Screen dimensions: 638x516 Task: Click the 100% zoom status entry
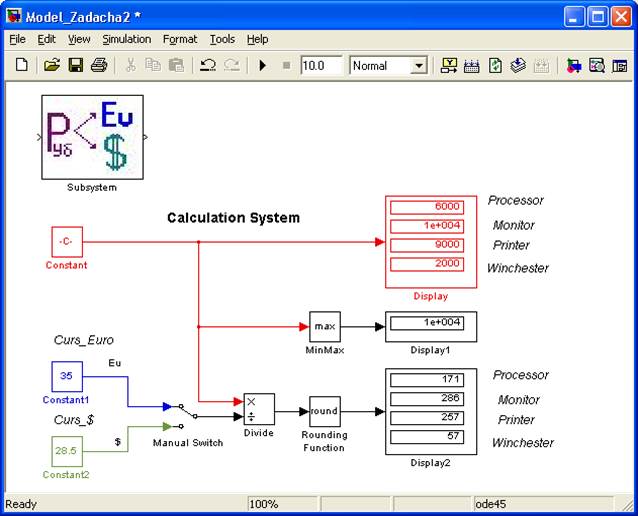[x=264, y=504]
